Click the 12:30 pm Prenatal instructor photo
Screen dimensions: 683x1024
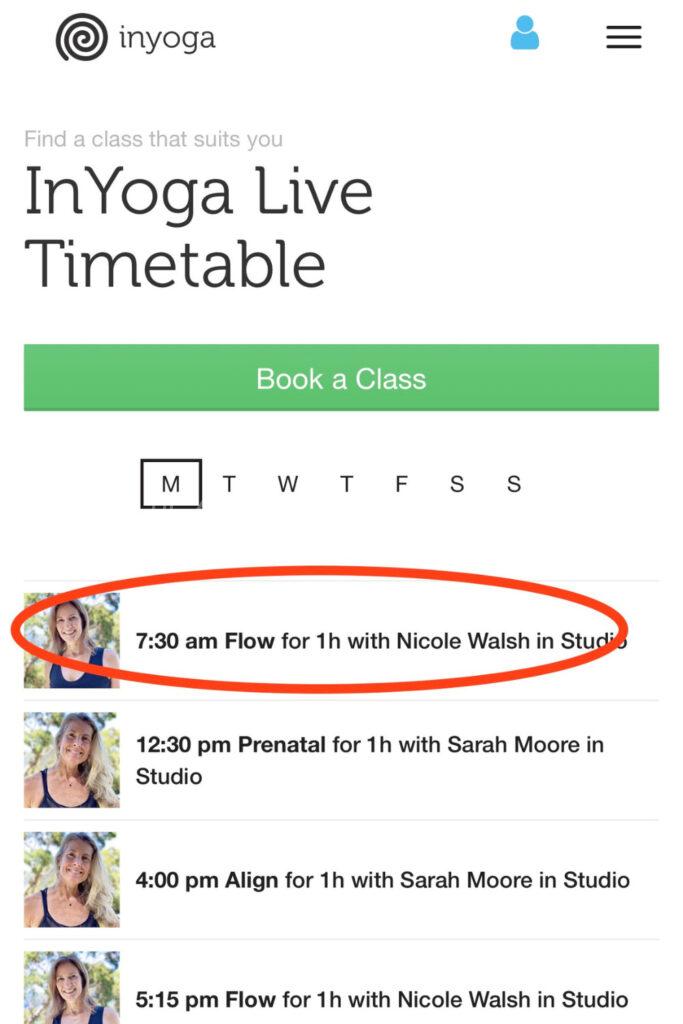72,760
